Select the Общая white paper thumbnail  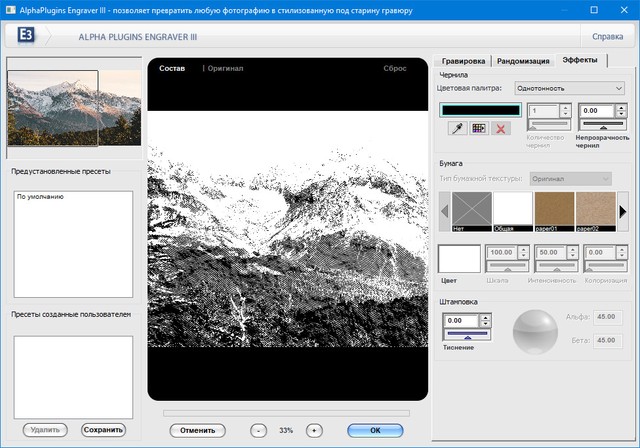(x=513, y=212)
